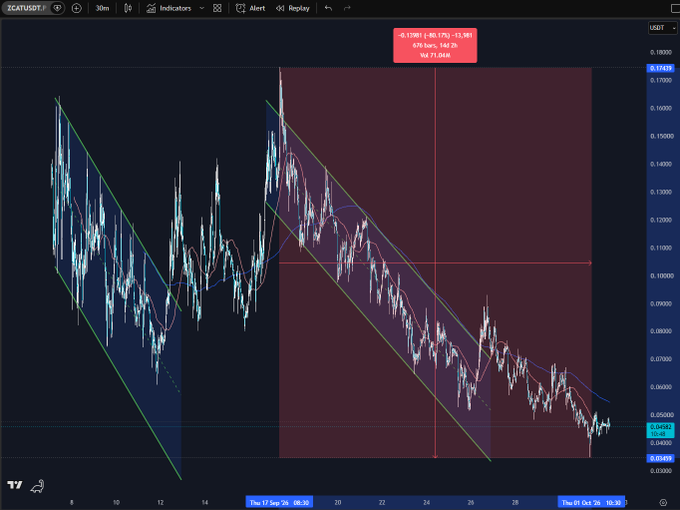This screenshot has height=510, width=680.
Task: Click the 0.18000 price scale tick
Action: click(x=661, y=52)
